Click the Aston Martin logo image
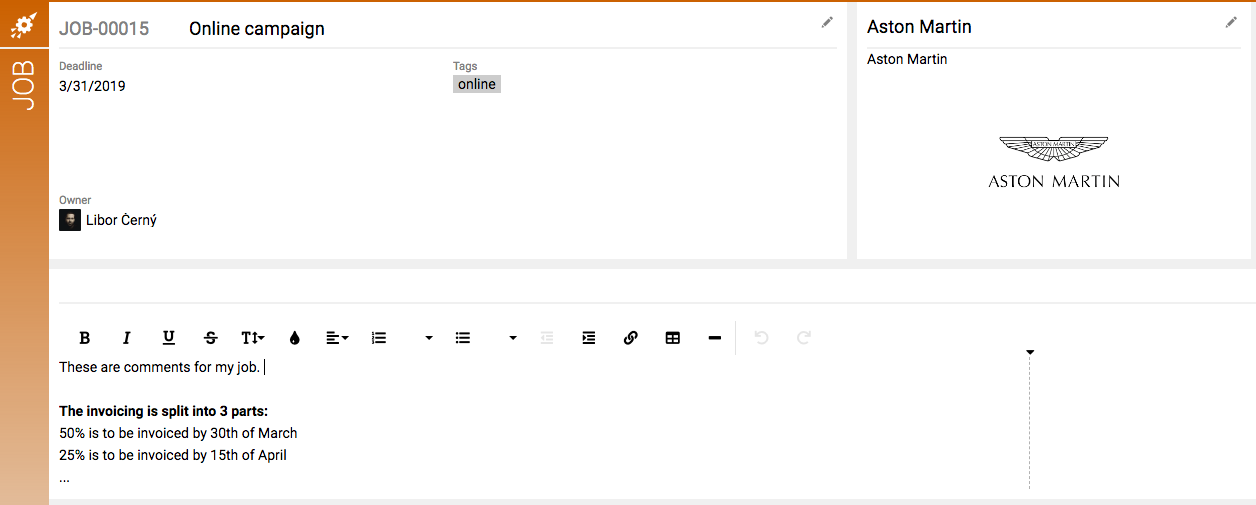 pyautogui.click(x=1054, y=162)
